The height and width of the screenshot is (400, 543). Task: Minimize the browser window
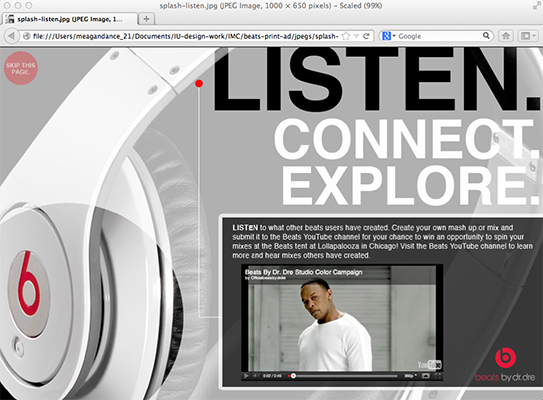pos(18,6)
